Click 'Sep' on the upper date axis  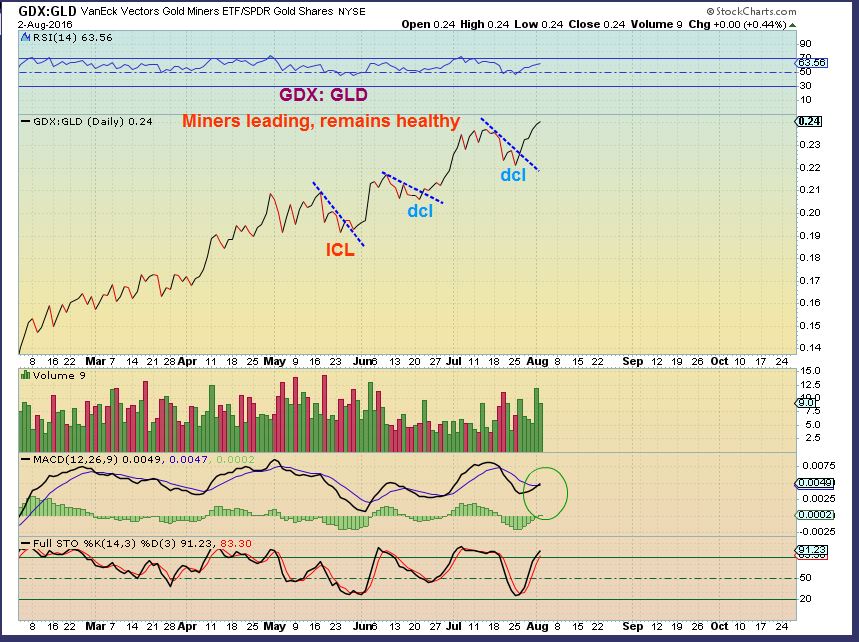(633, 362)
